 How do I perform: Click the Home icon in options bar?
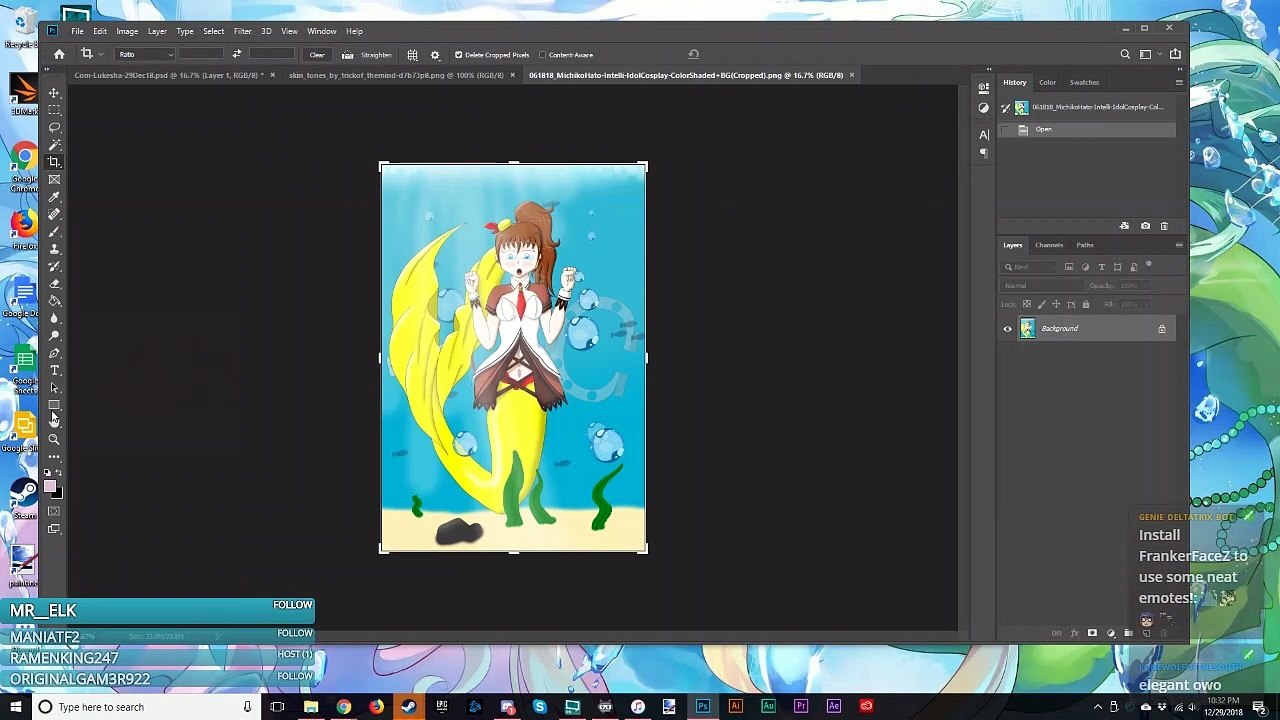click(x=59, y=54)
